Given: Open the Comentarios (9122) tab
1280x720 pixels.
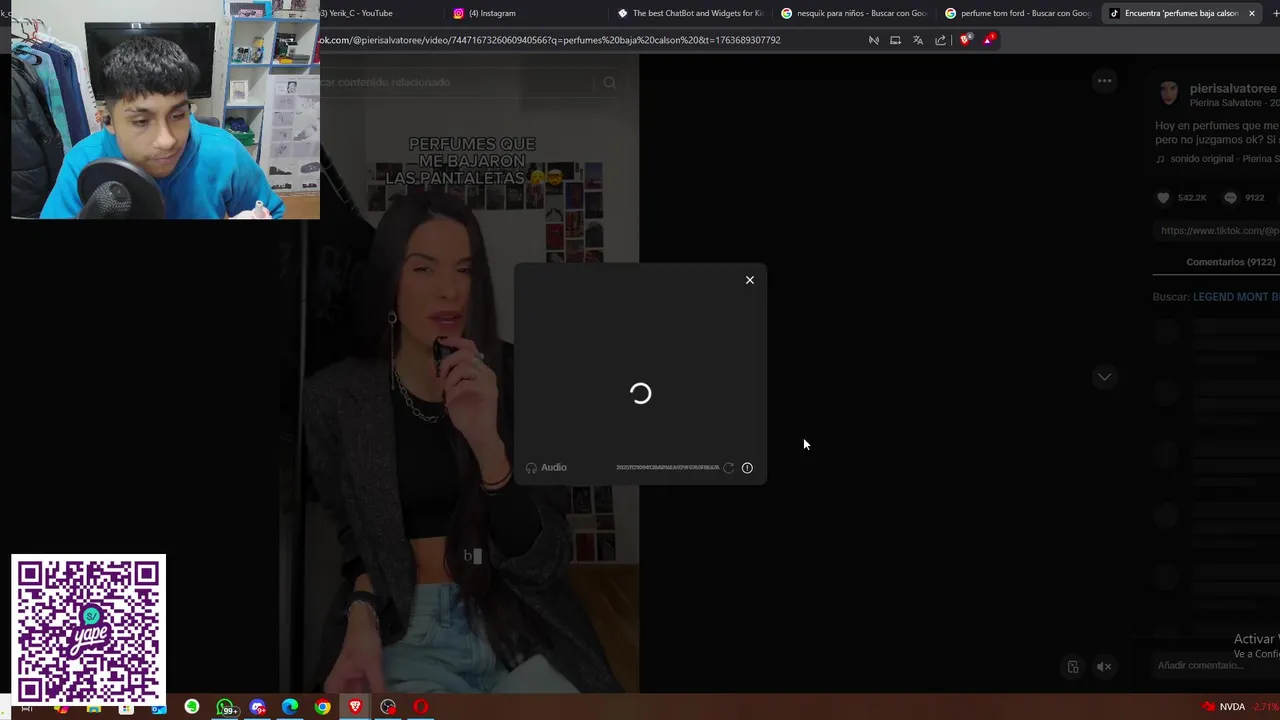Looking at the screenshot, I should (1230, 262).
